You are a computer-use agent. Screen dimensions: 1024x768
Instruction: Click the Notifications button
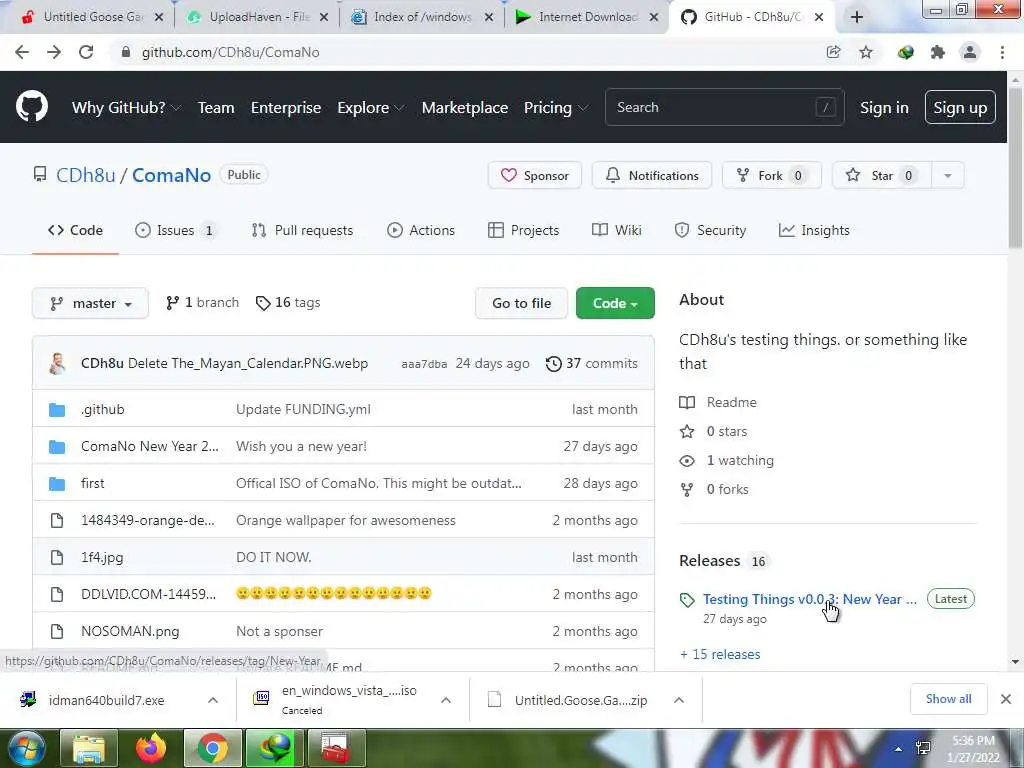coord(652,175)
